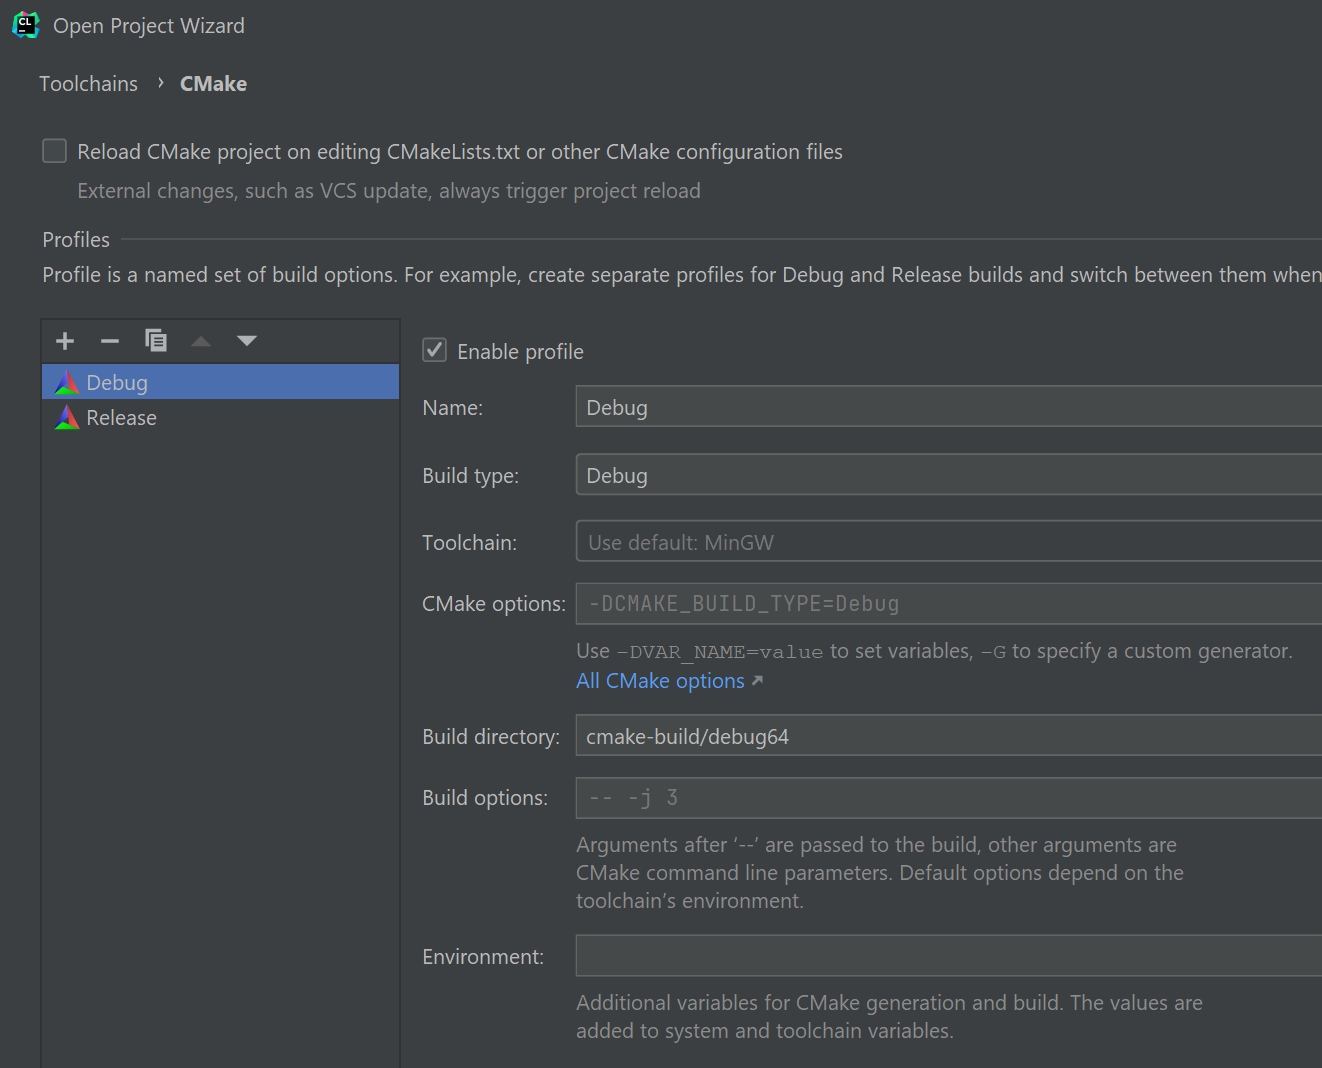Click the Open Project Wizard title text
The height and width of the screenshot is (1068, 1322).
(149, 26)
